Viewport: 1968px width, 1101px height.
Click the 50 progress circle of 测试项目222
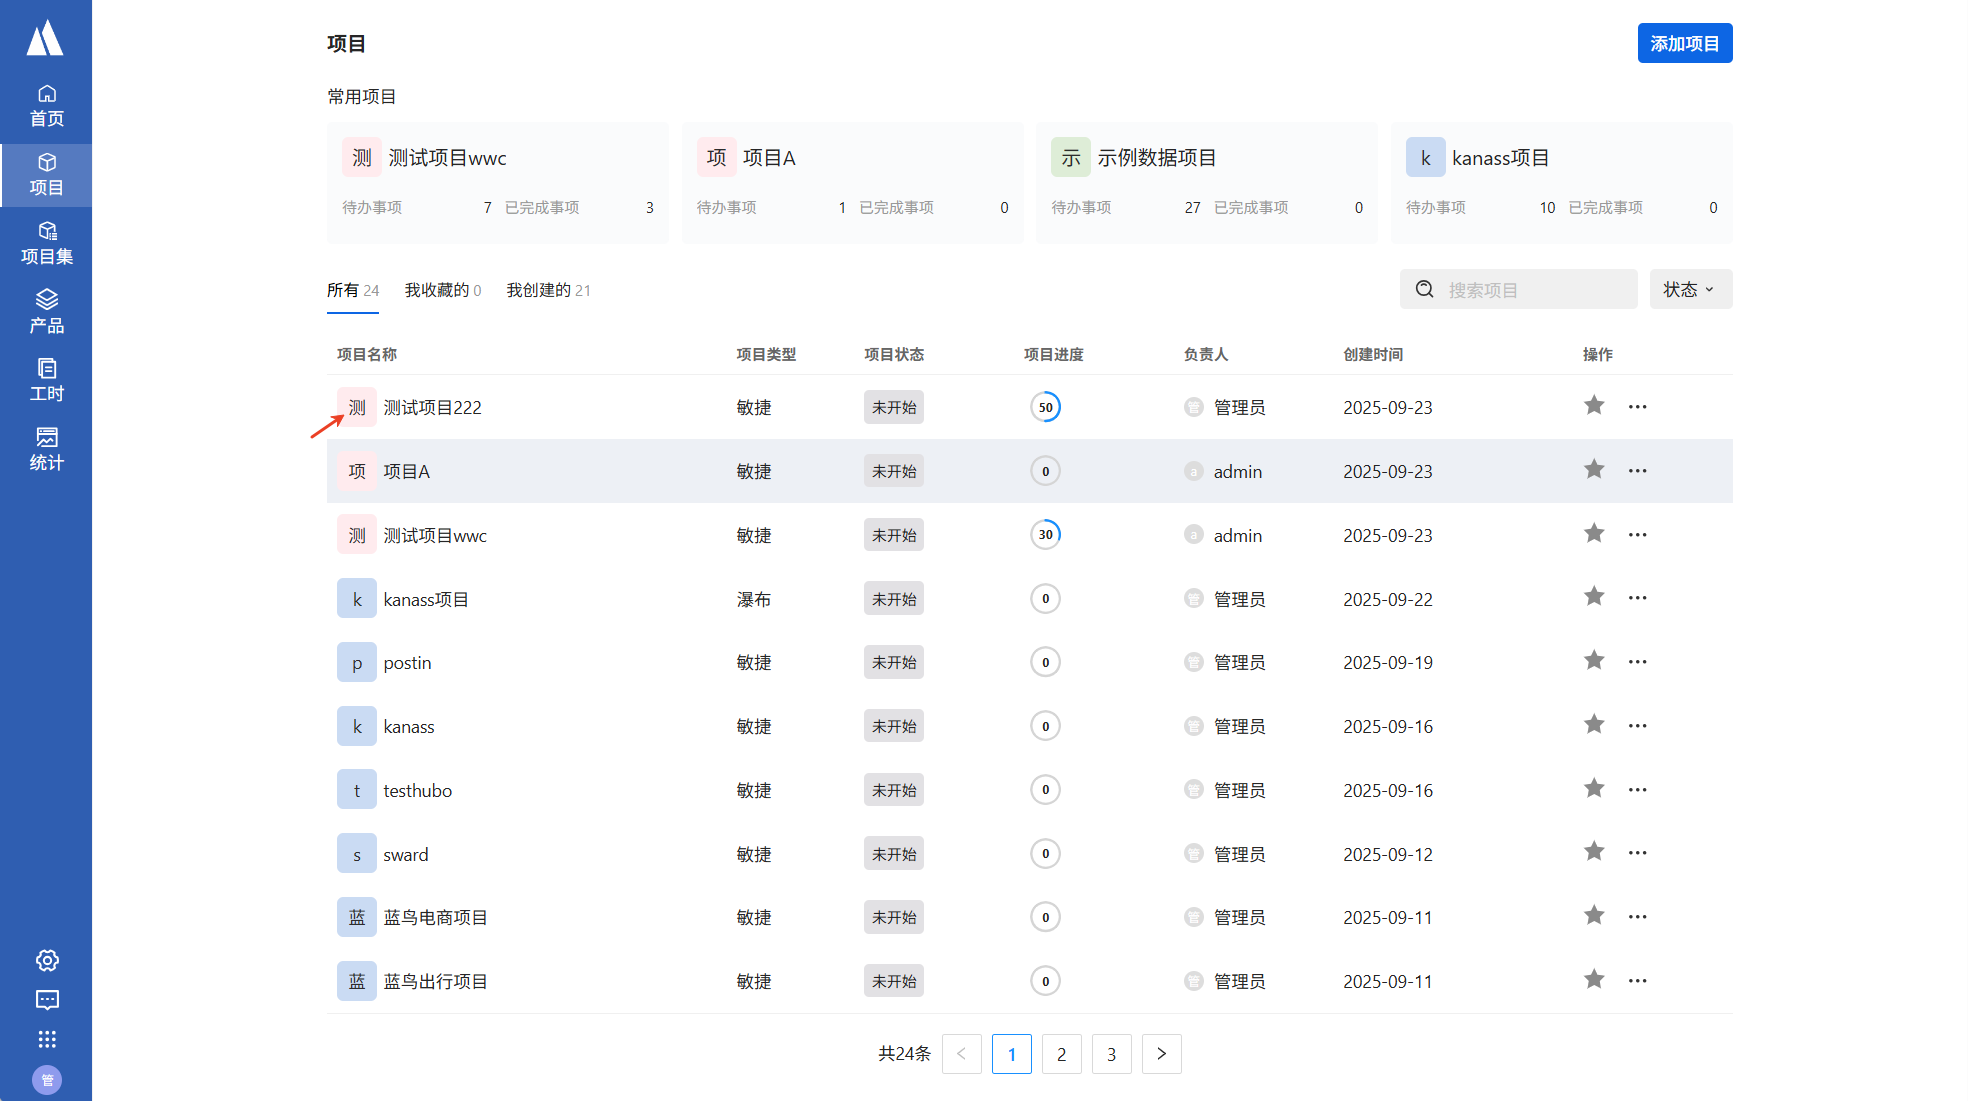coord(1045,407)
